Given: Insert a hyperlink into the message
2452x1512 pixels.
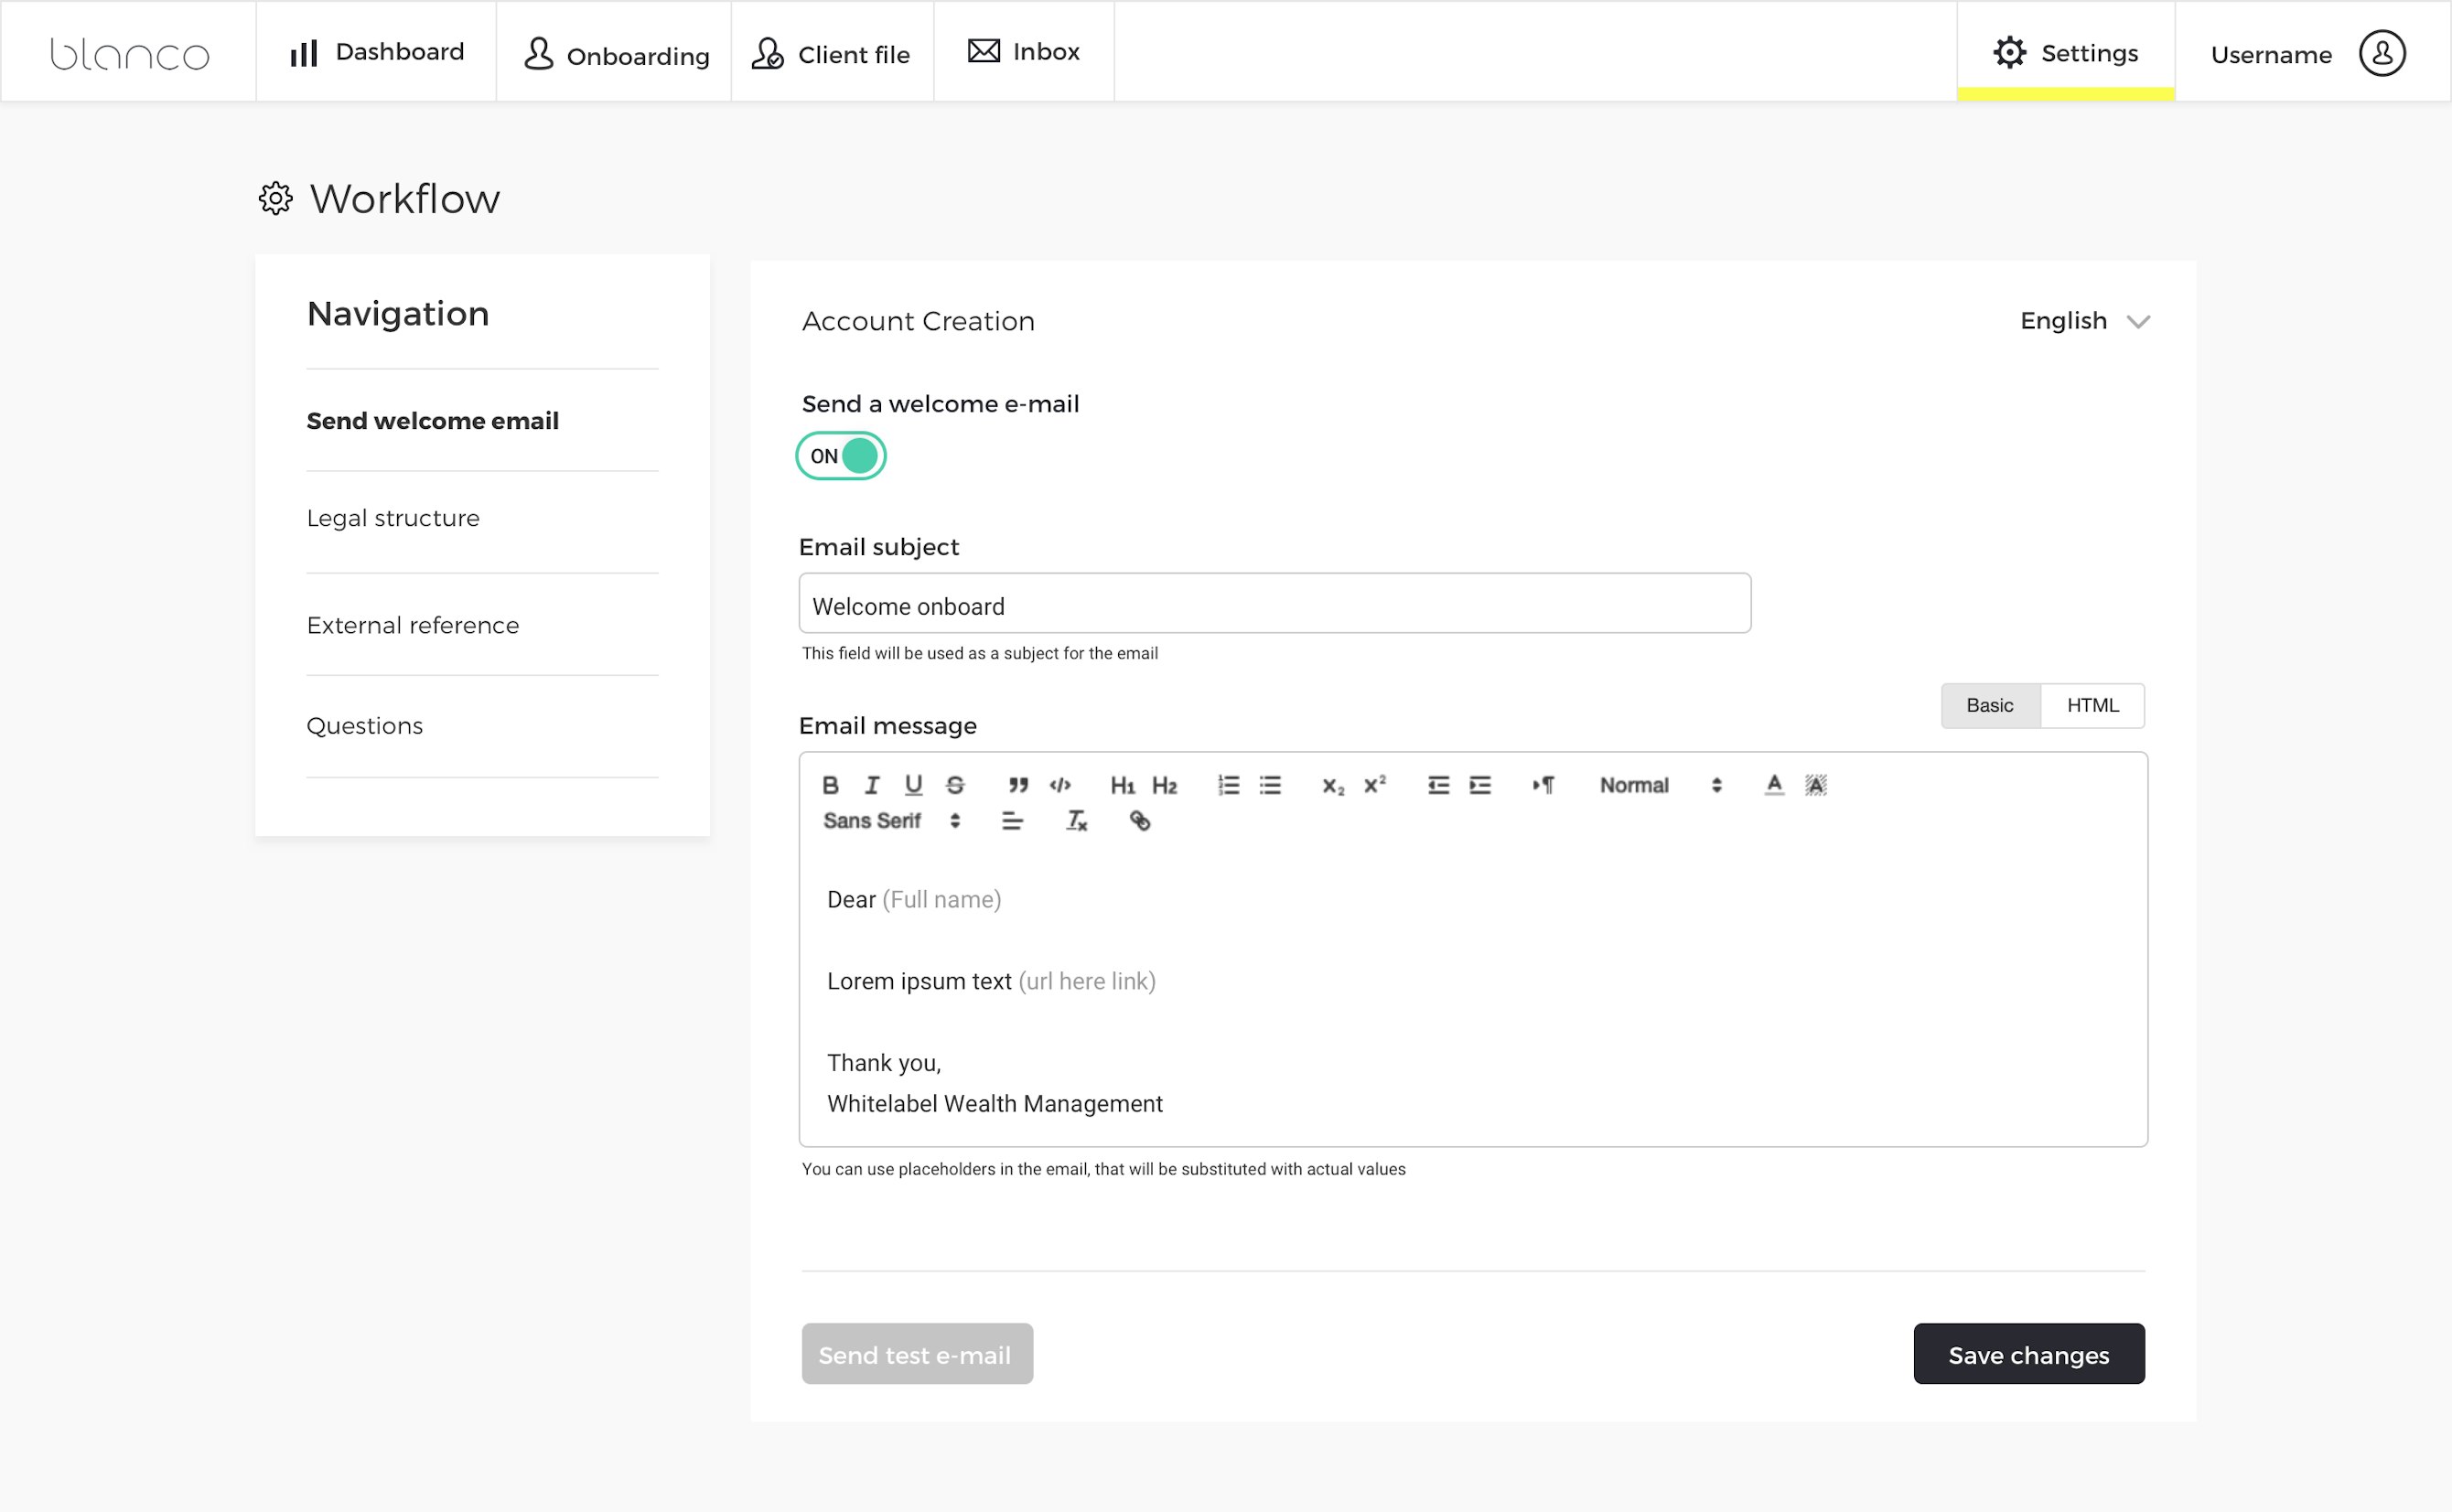Looking at the screenshot, I should click(x=1140, y=822).
